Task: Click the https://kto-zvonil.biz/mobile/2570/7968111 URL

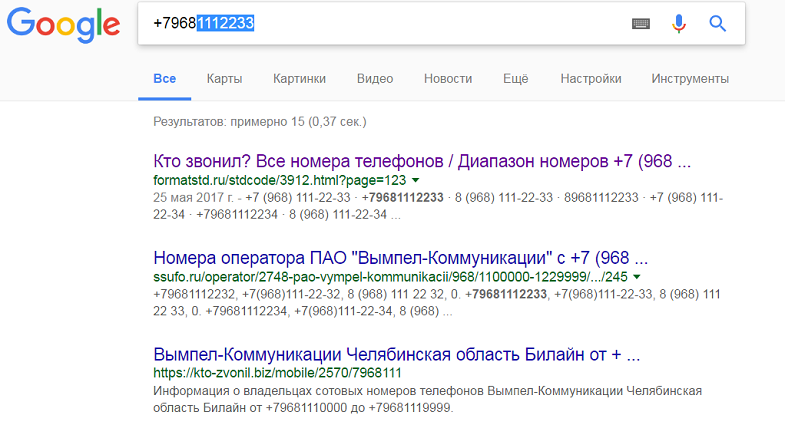Action: (x=277, y=373)
